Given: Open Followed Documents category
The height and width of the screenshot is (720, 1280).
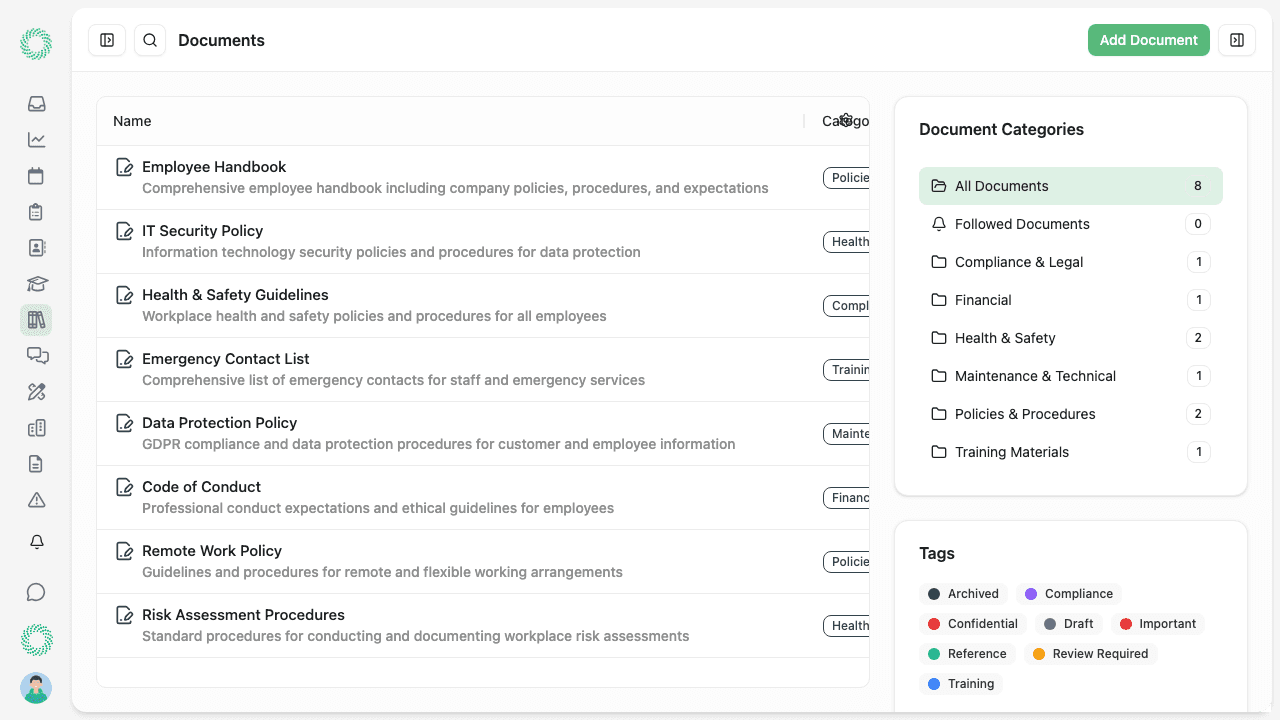Looking at the screenshot, I should click(1022, 224).
